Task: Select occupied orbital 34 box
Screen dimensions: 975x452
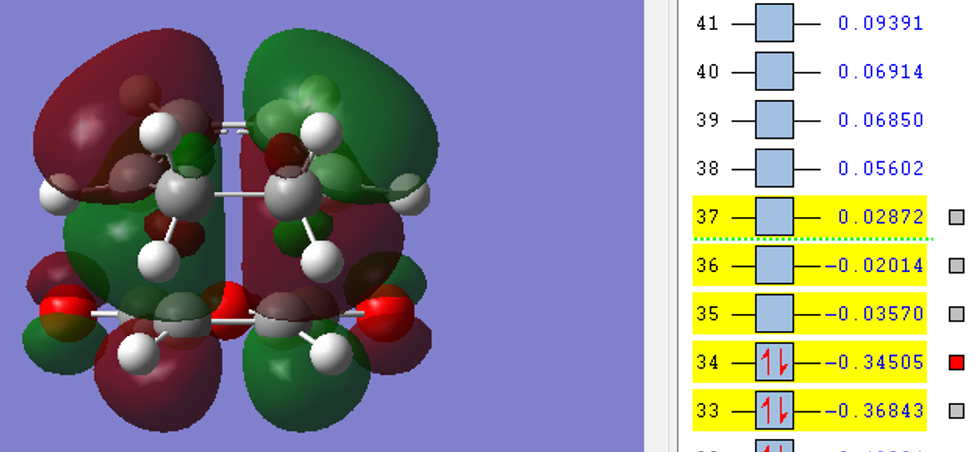Action: pyautogui.click(x=774, y=362)
